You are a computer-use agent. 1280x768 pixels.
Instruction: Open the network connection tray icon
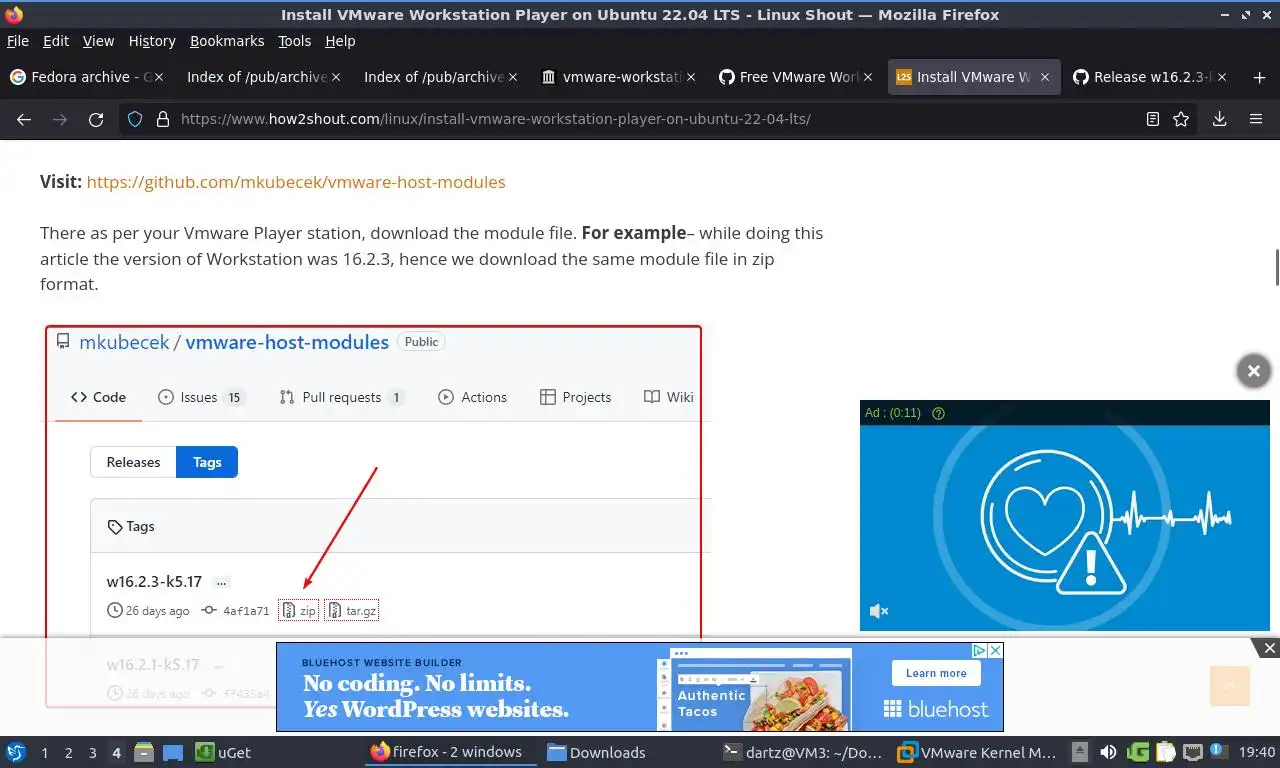(1193, 752)
